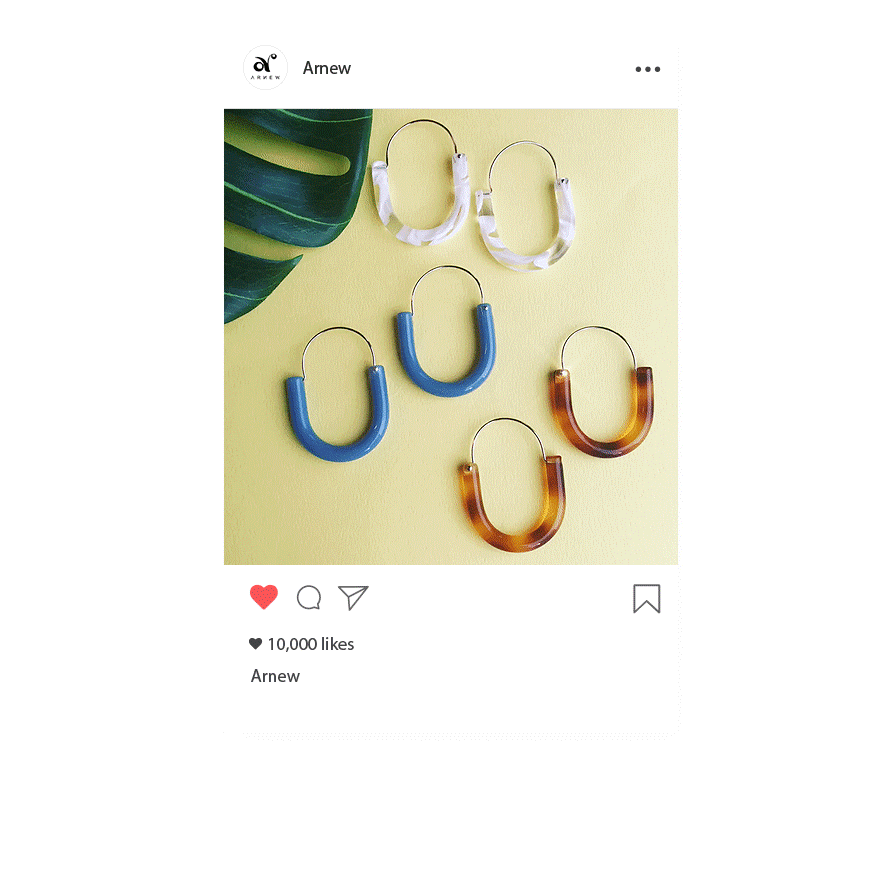Click the gold wire of center blue earring
Screen dimensions: 896x872
pyautogui.click(x=446, y=270)
